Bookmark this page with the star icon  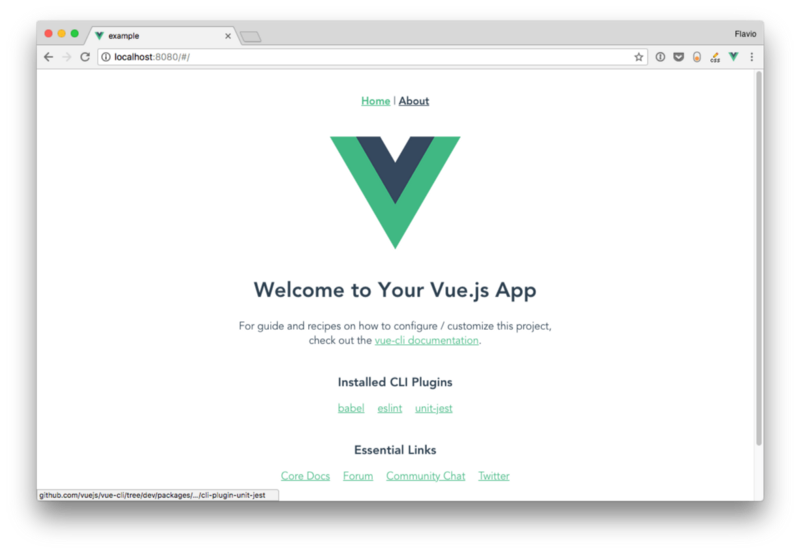click(x=638, y=57)
